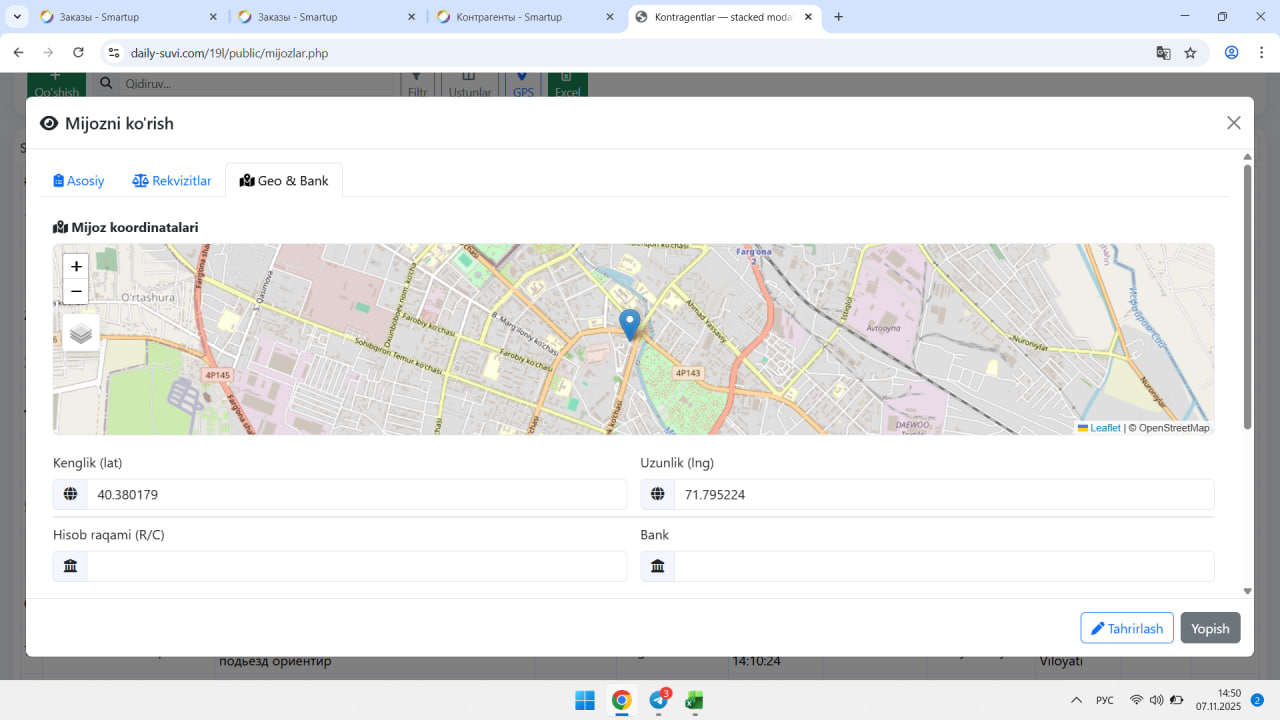Image resolution: width=1280 pixels, height=720 pixels.
Task: Select the Geo & Bank tab
Action: pyautogui.click(x=284, y=181)
